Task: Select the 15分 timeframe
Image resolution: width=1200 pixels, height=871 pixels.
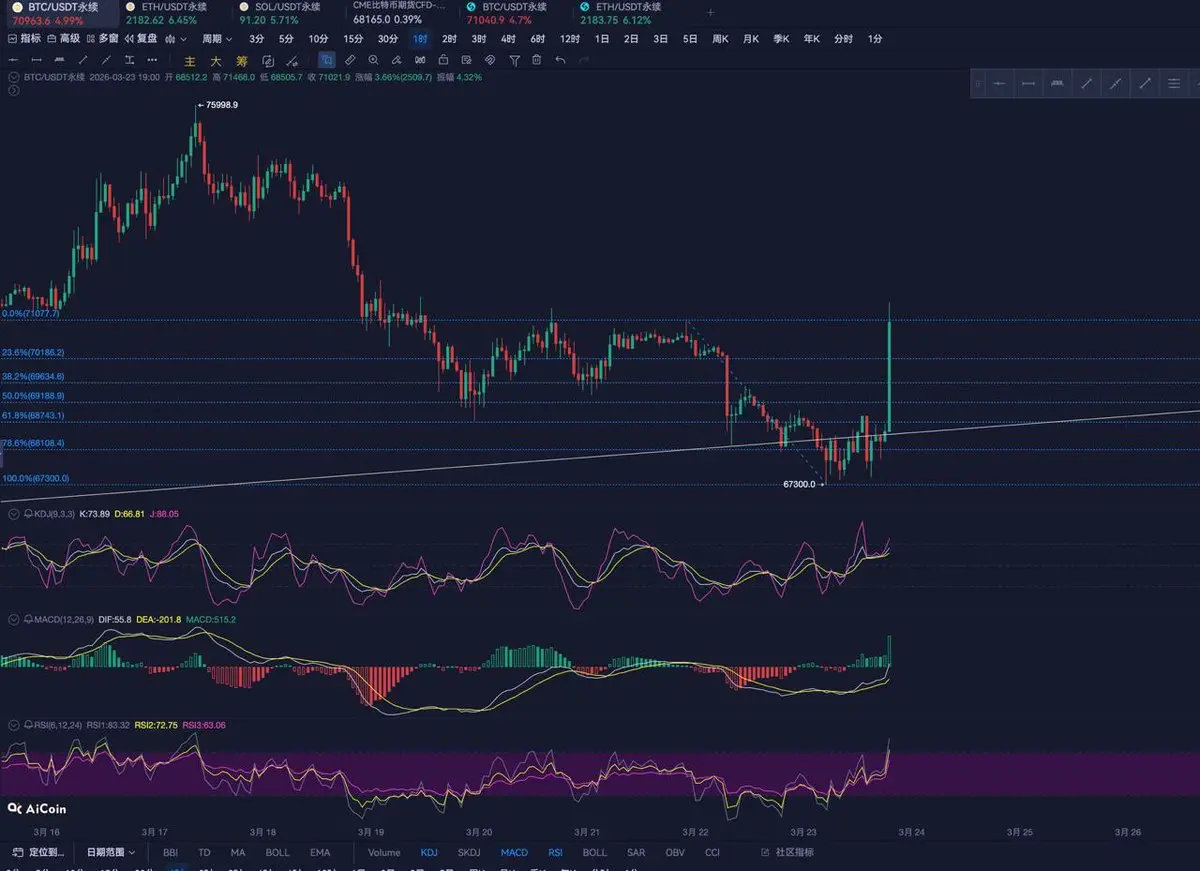Action: [353, 39]
